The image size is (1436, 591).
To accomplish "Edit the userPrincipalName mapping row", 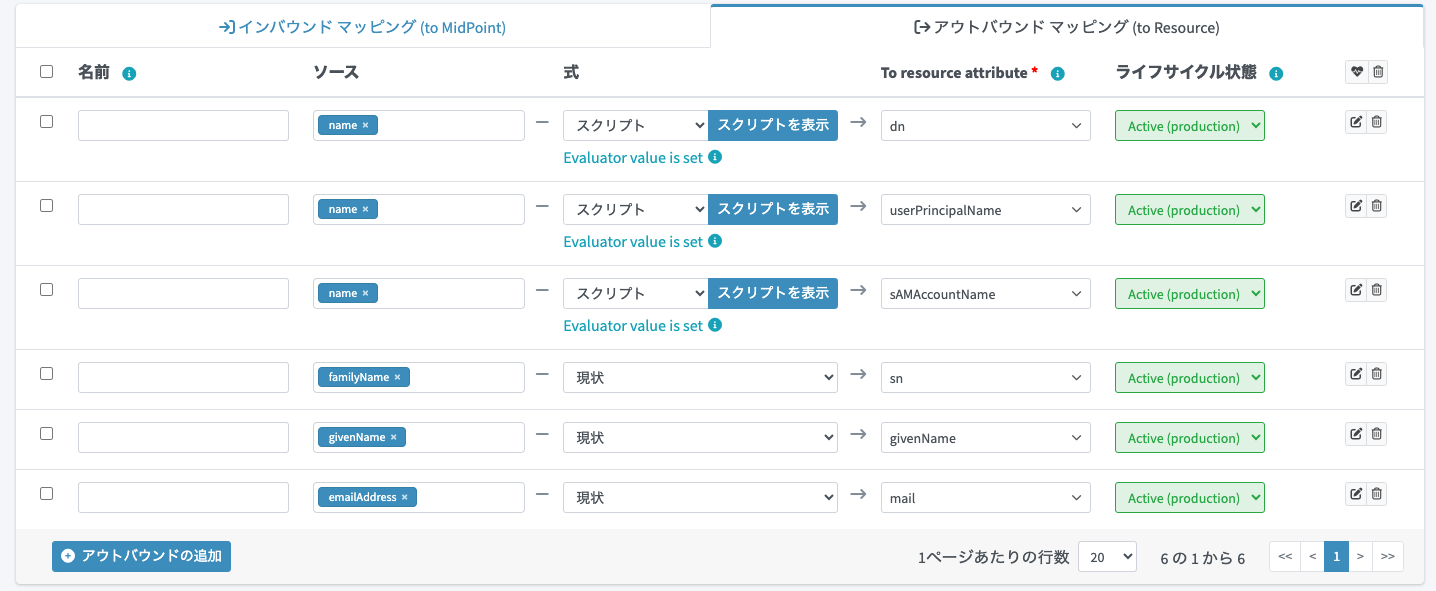I will click(1356, 205).
